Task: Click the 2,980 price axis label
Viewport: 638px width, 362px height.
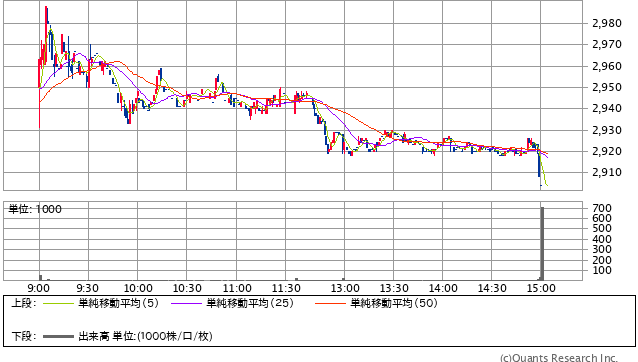Action: 607,23
